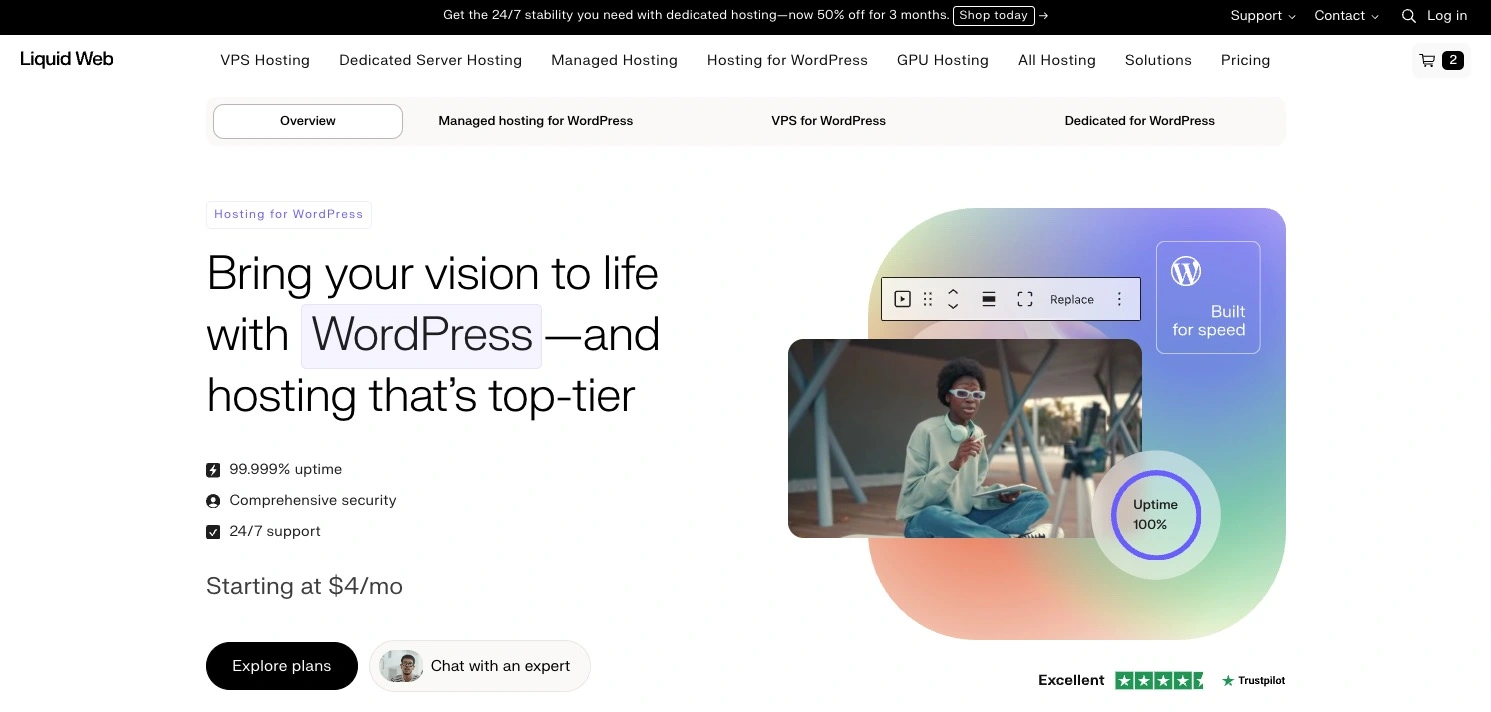The width and height of the screenshot is (1491, 712).
Task: Click the arrow next to Shop today
Action: [x=1044, y=15]
